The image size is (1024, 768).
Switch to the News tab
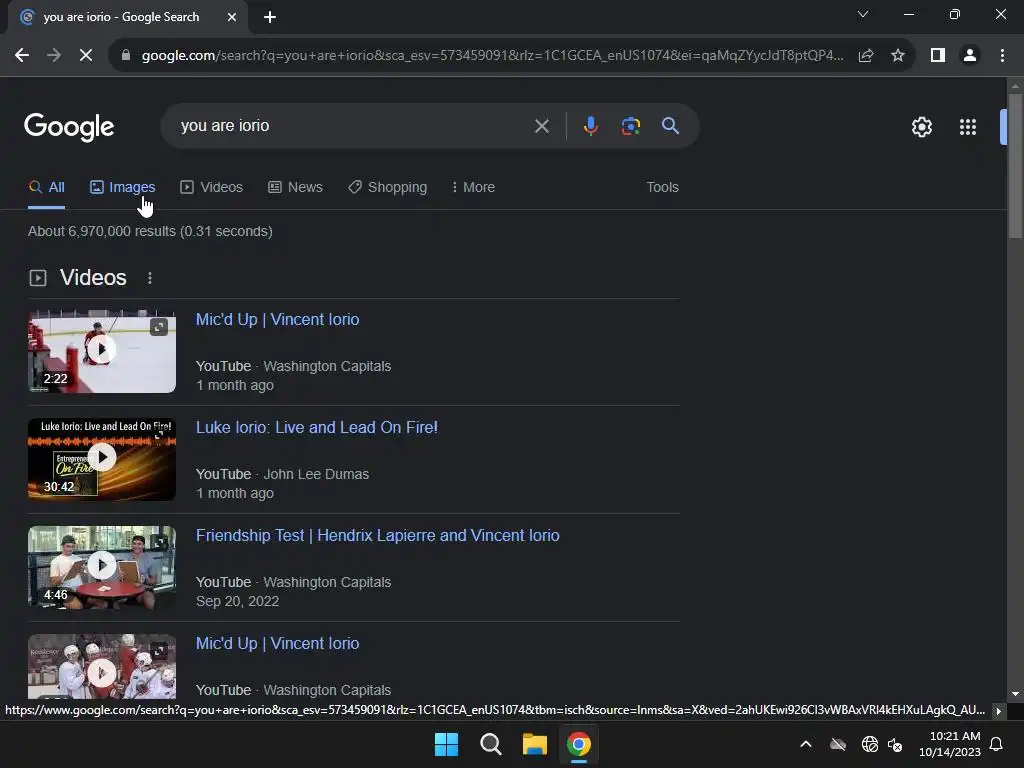(295, 187)
